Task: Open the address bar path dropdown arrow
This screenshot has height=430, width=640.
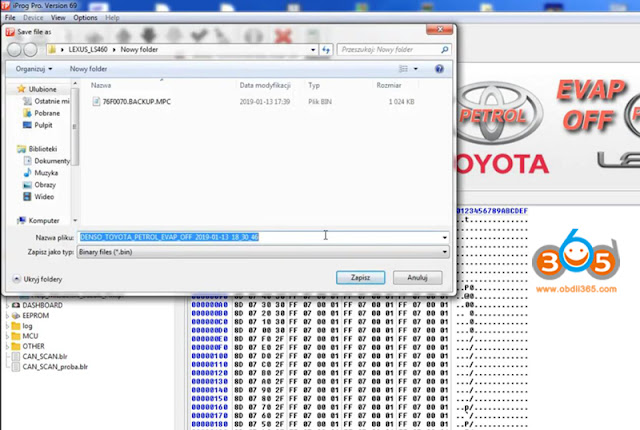Action: (313, 50)
